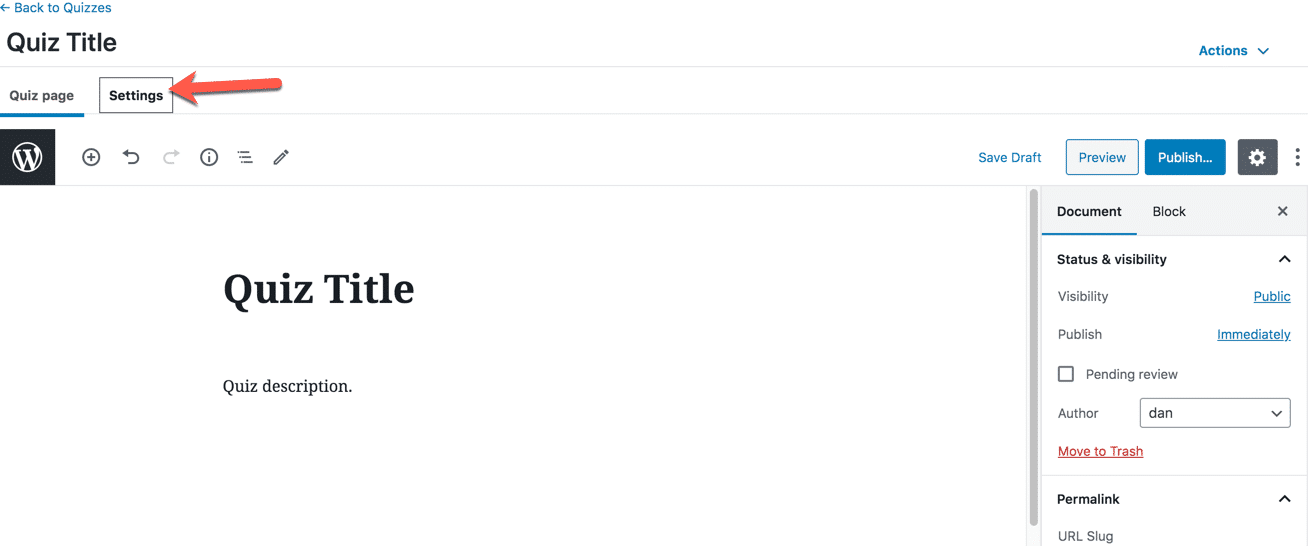This screenshot has height=546, width=1308.
Task: Open the Author dropdown showing dan
Action: [x=1215, y=413]
